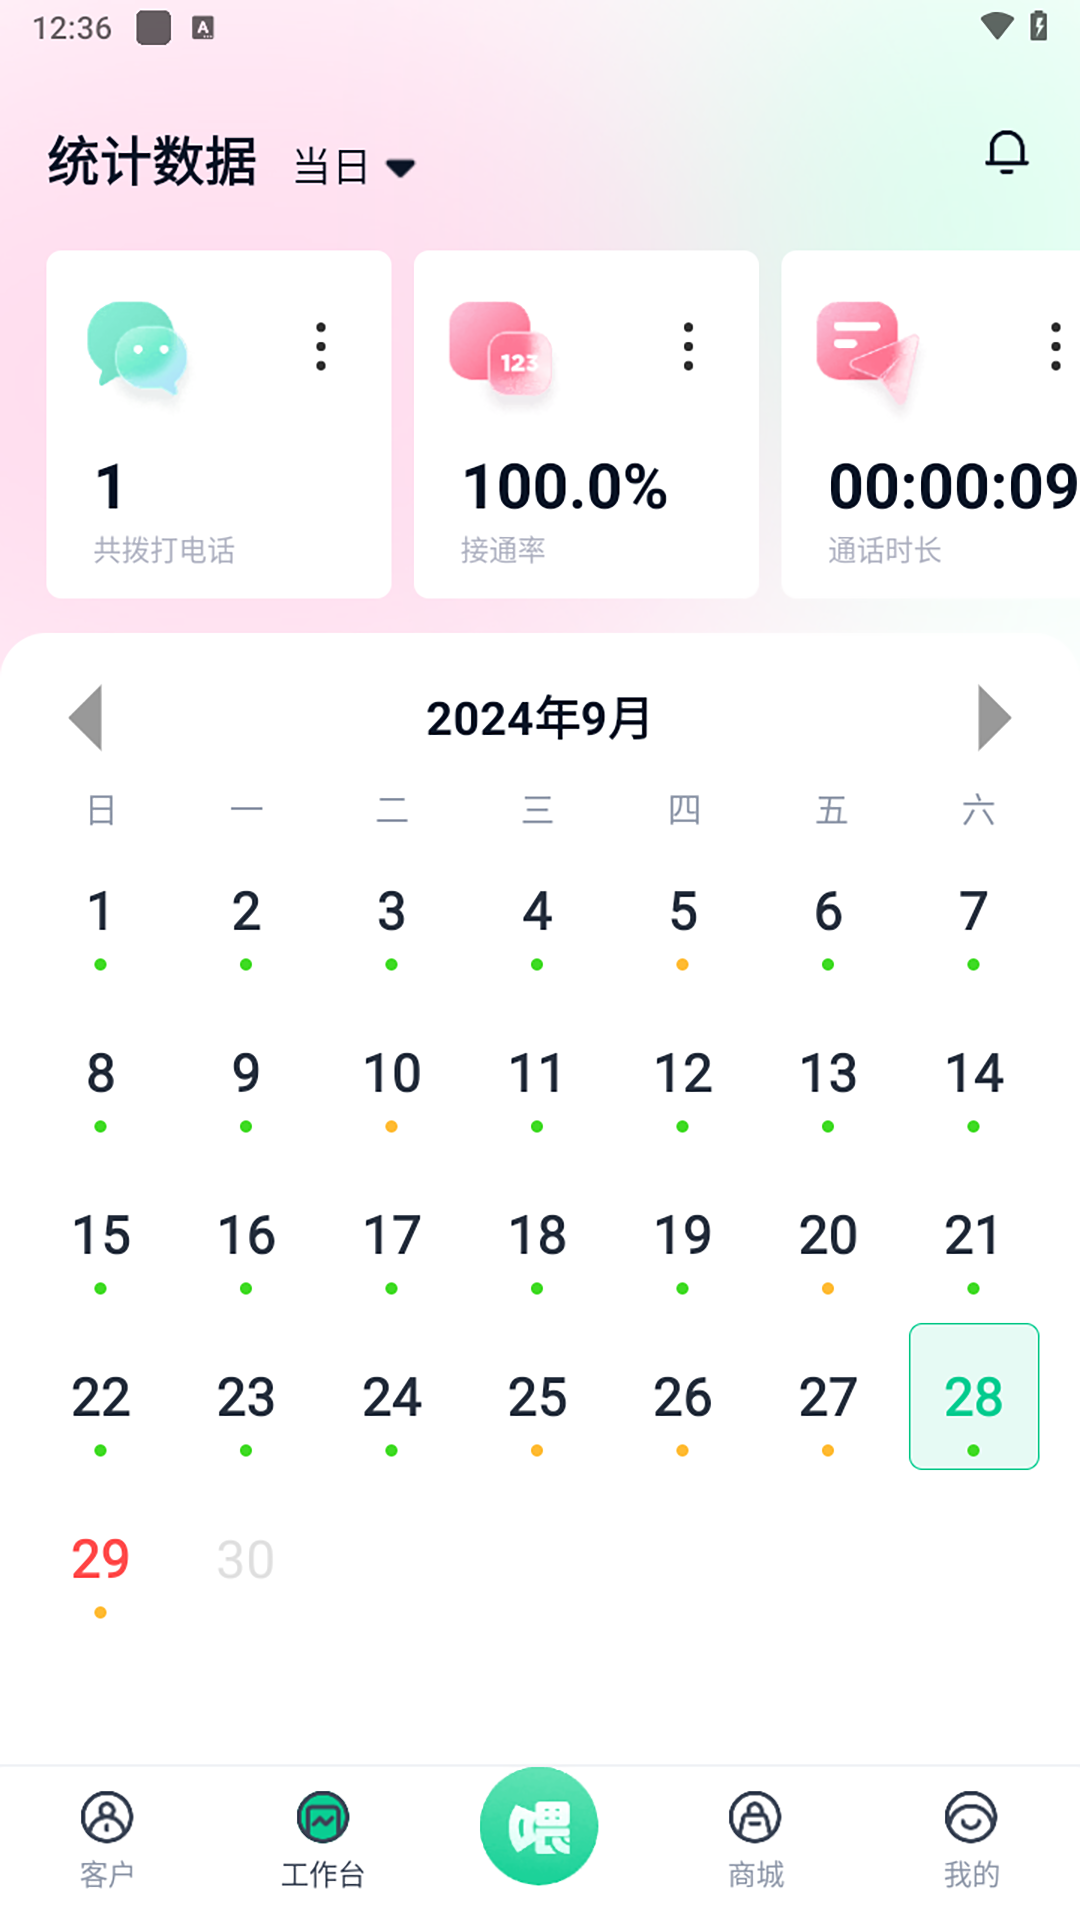Expand the 当日 period dropdown
This screenshot has height=1920, width=1080.
[x=354, y=167]
